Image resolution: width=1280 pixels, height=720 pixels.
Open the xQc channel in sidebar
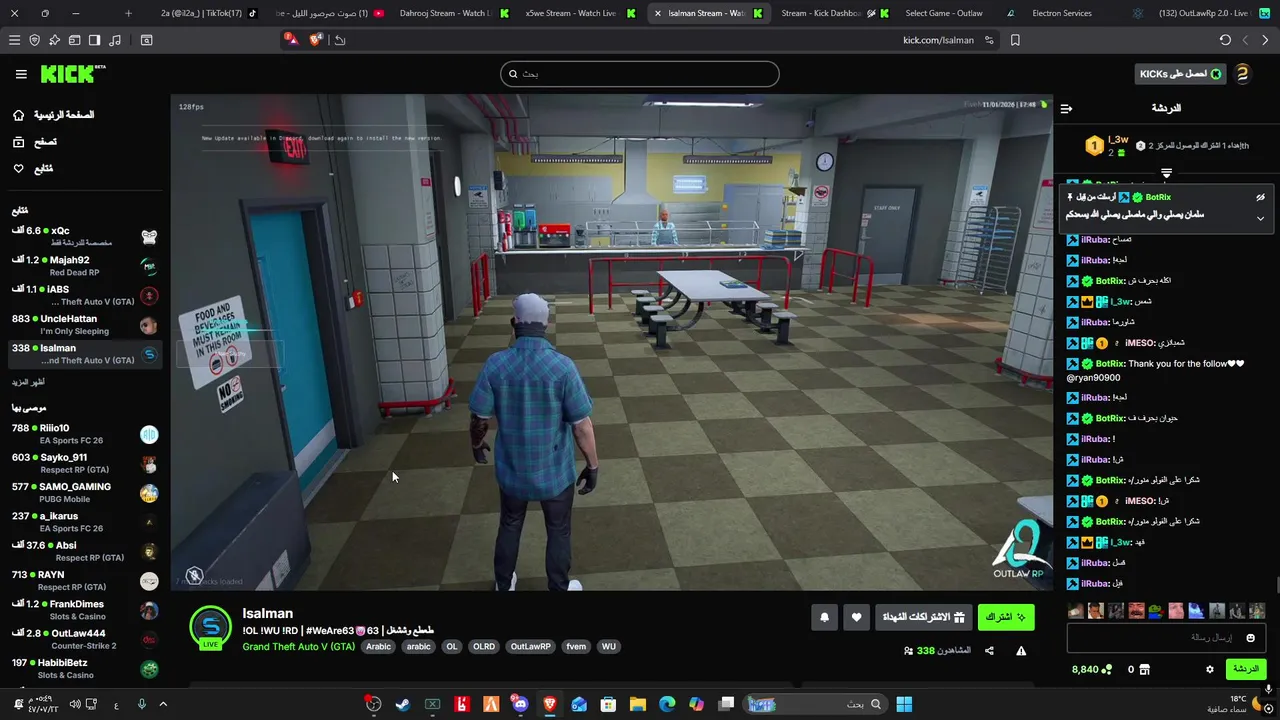tap(84, 236)
